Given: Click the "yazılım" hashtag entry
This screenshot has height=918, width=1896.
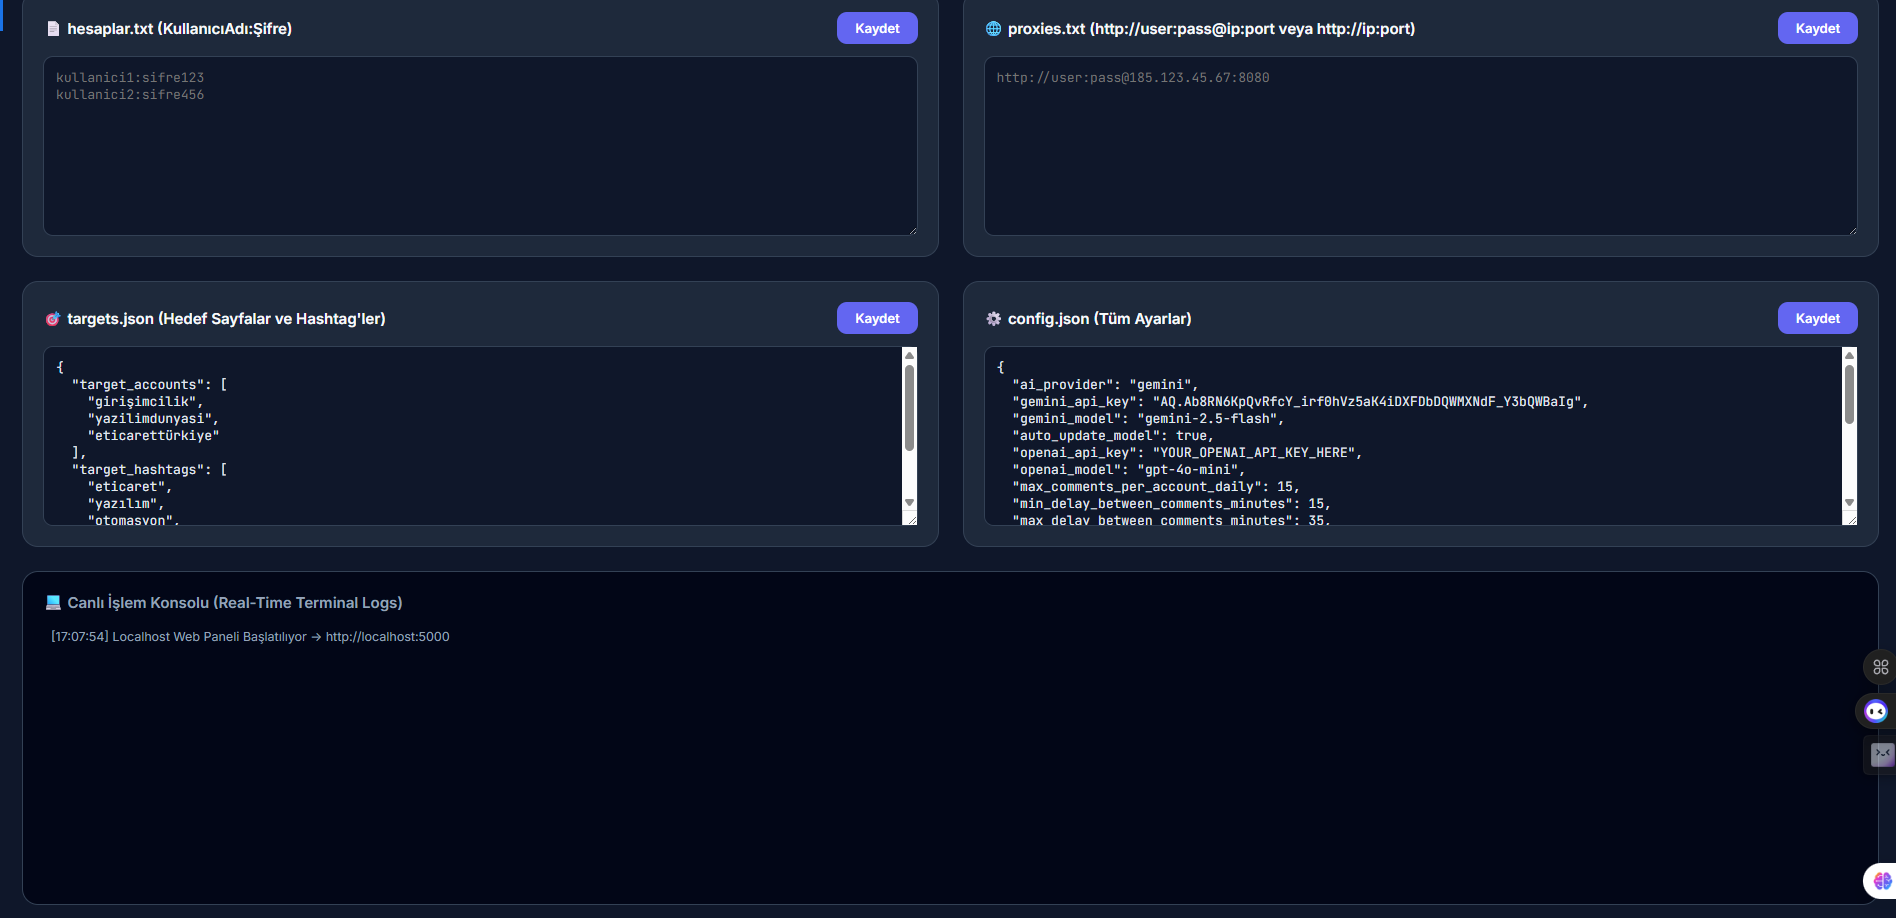Looking at the screenshot, I should point(126,504).
